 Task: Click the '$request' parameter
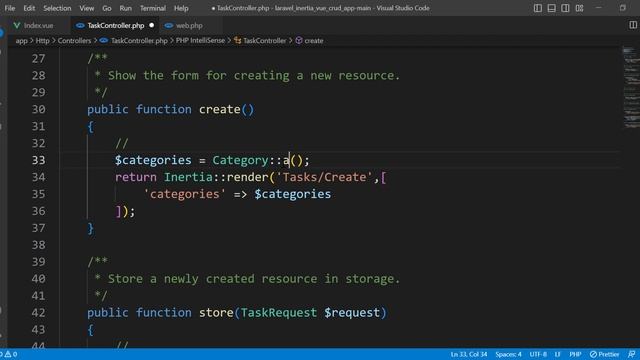pos(352,313)
